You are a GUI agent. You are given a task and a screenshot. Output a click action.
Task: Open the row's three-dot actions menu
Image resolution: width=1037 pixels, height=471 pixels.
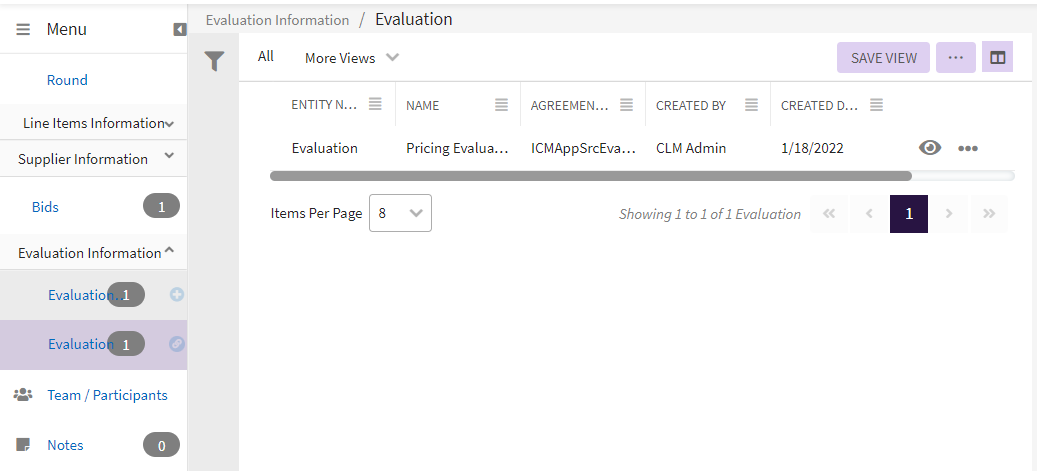click(967, 149)
